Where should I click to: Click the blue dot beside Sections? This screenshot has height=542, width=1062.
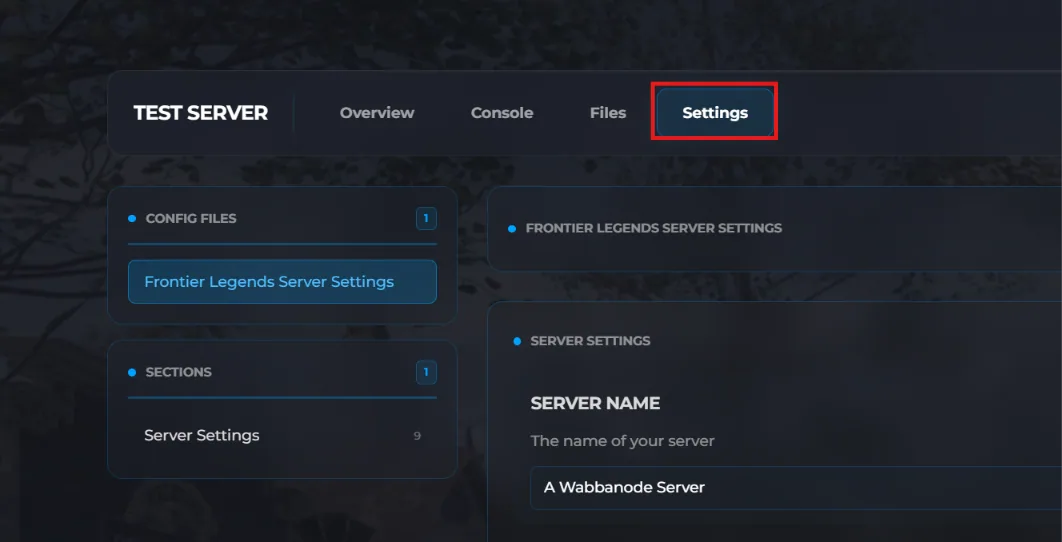(x=132, y=372)
